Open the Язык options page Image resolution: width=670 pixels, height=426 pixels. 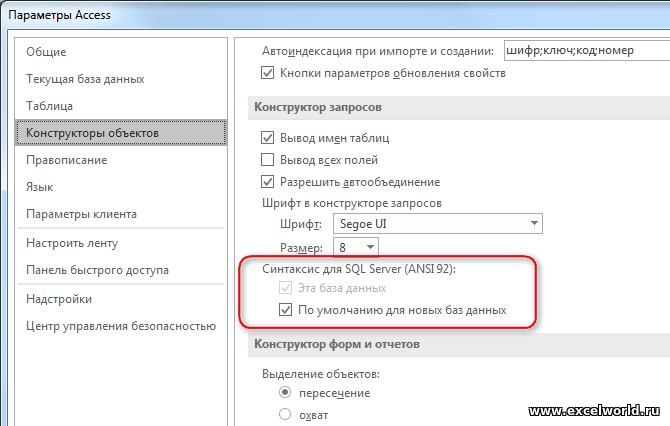(40, 187)
